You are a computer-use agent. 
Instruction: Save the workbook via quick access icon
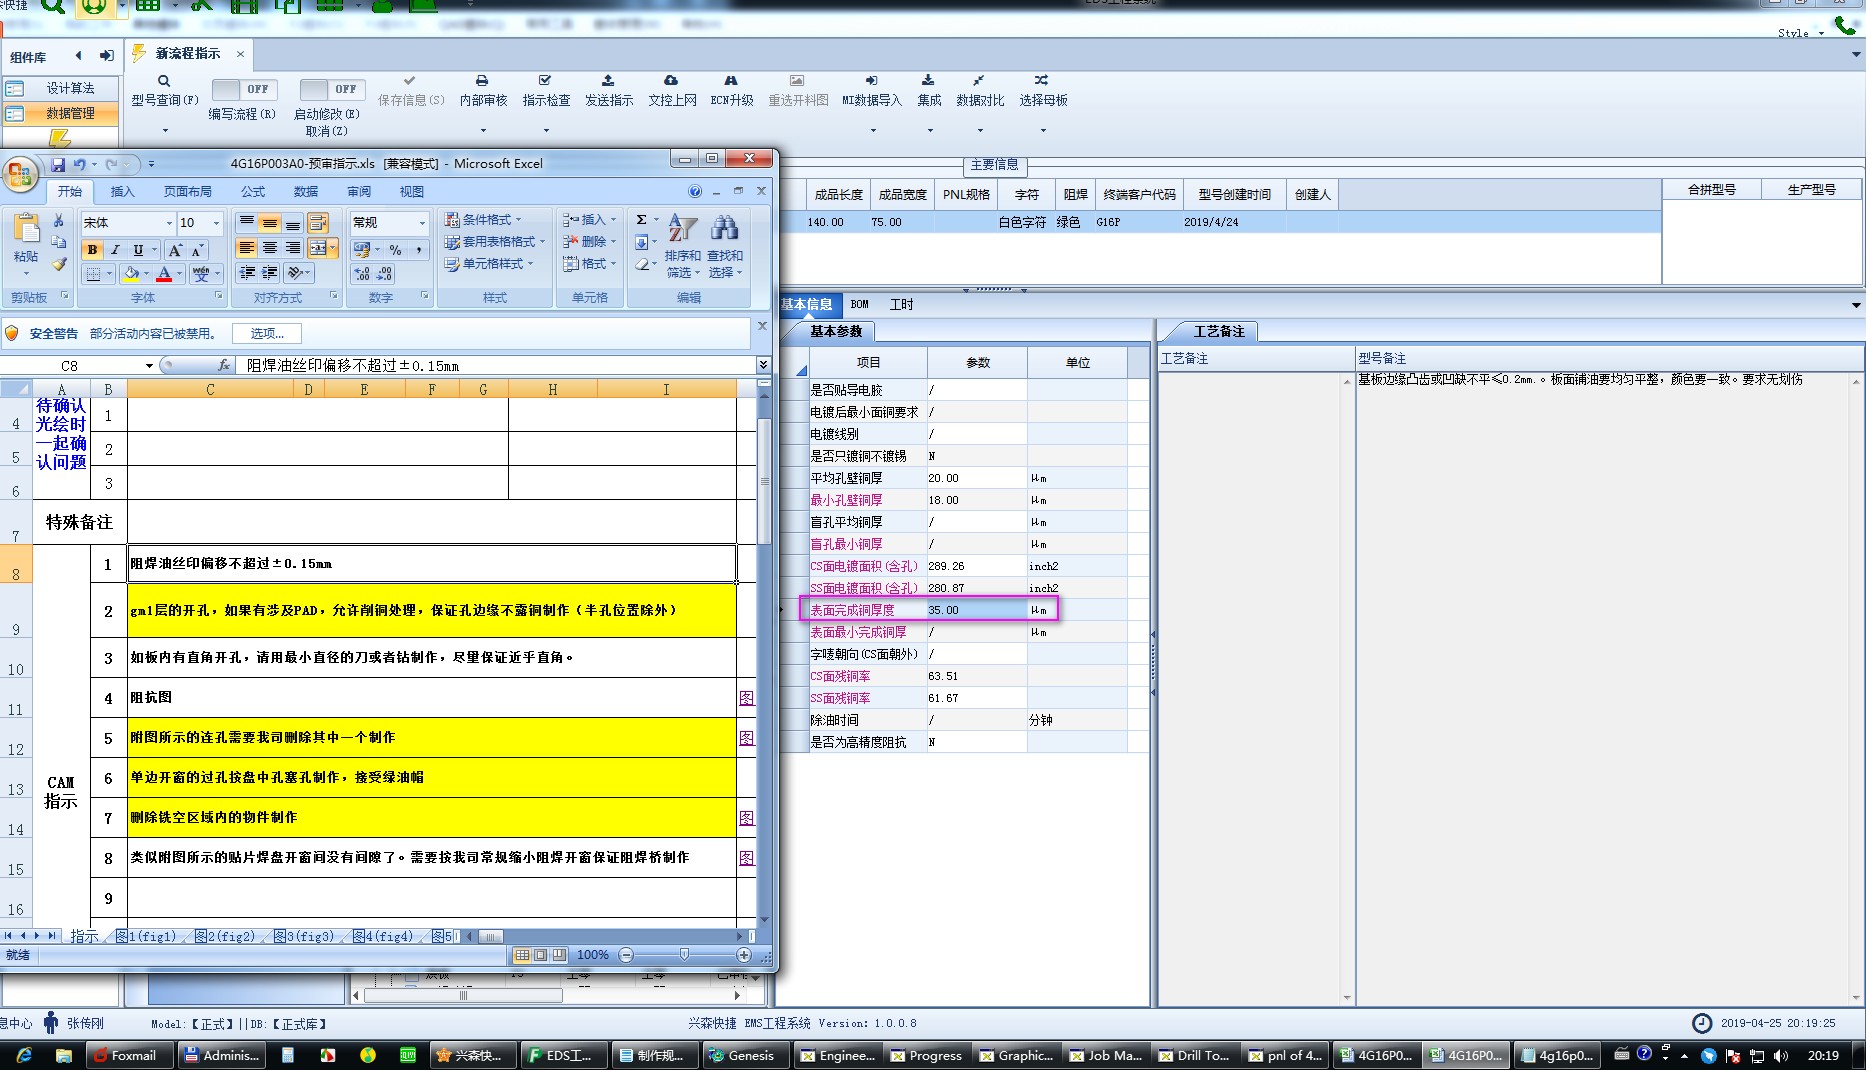pyautogui.click(x=58, y=164)
